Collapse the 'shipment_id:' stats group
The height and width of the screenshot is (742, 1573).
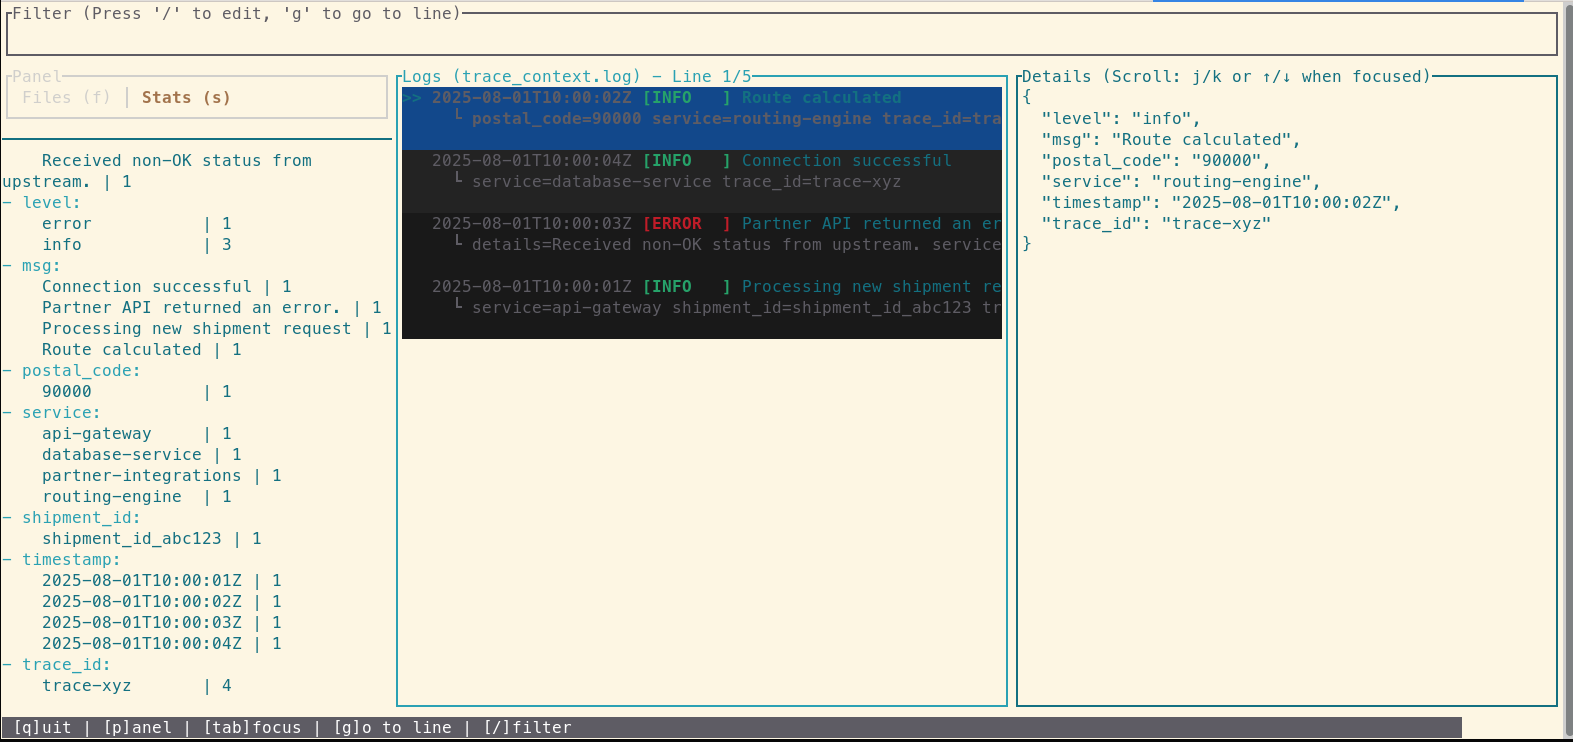point(71,517)
